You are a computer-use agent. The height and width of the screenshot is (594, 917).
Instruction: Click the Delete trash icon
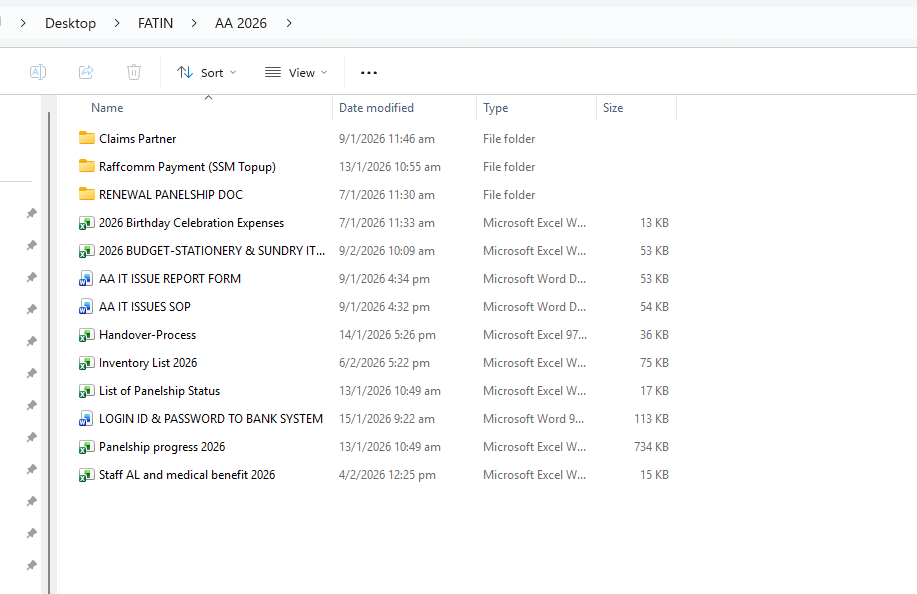134,72
